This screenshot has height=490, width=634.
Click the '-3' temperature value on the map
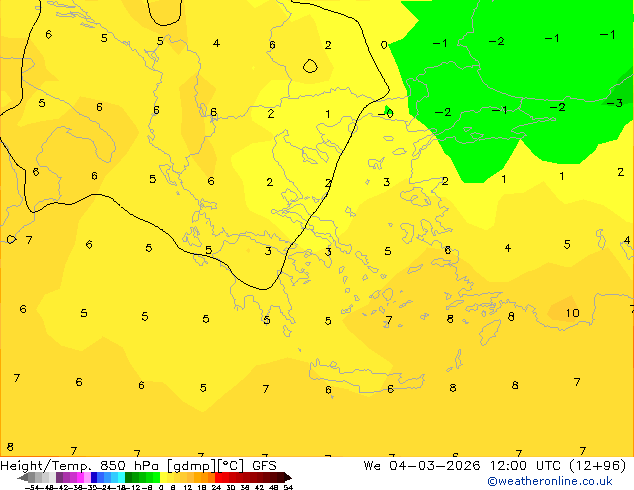tap(614, 103)
